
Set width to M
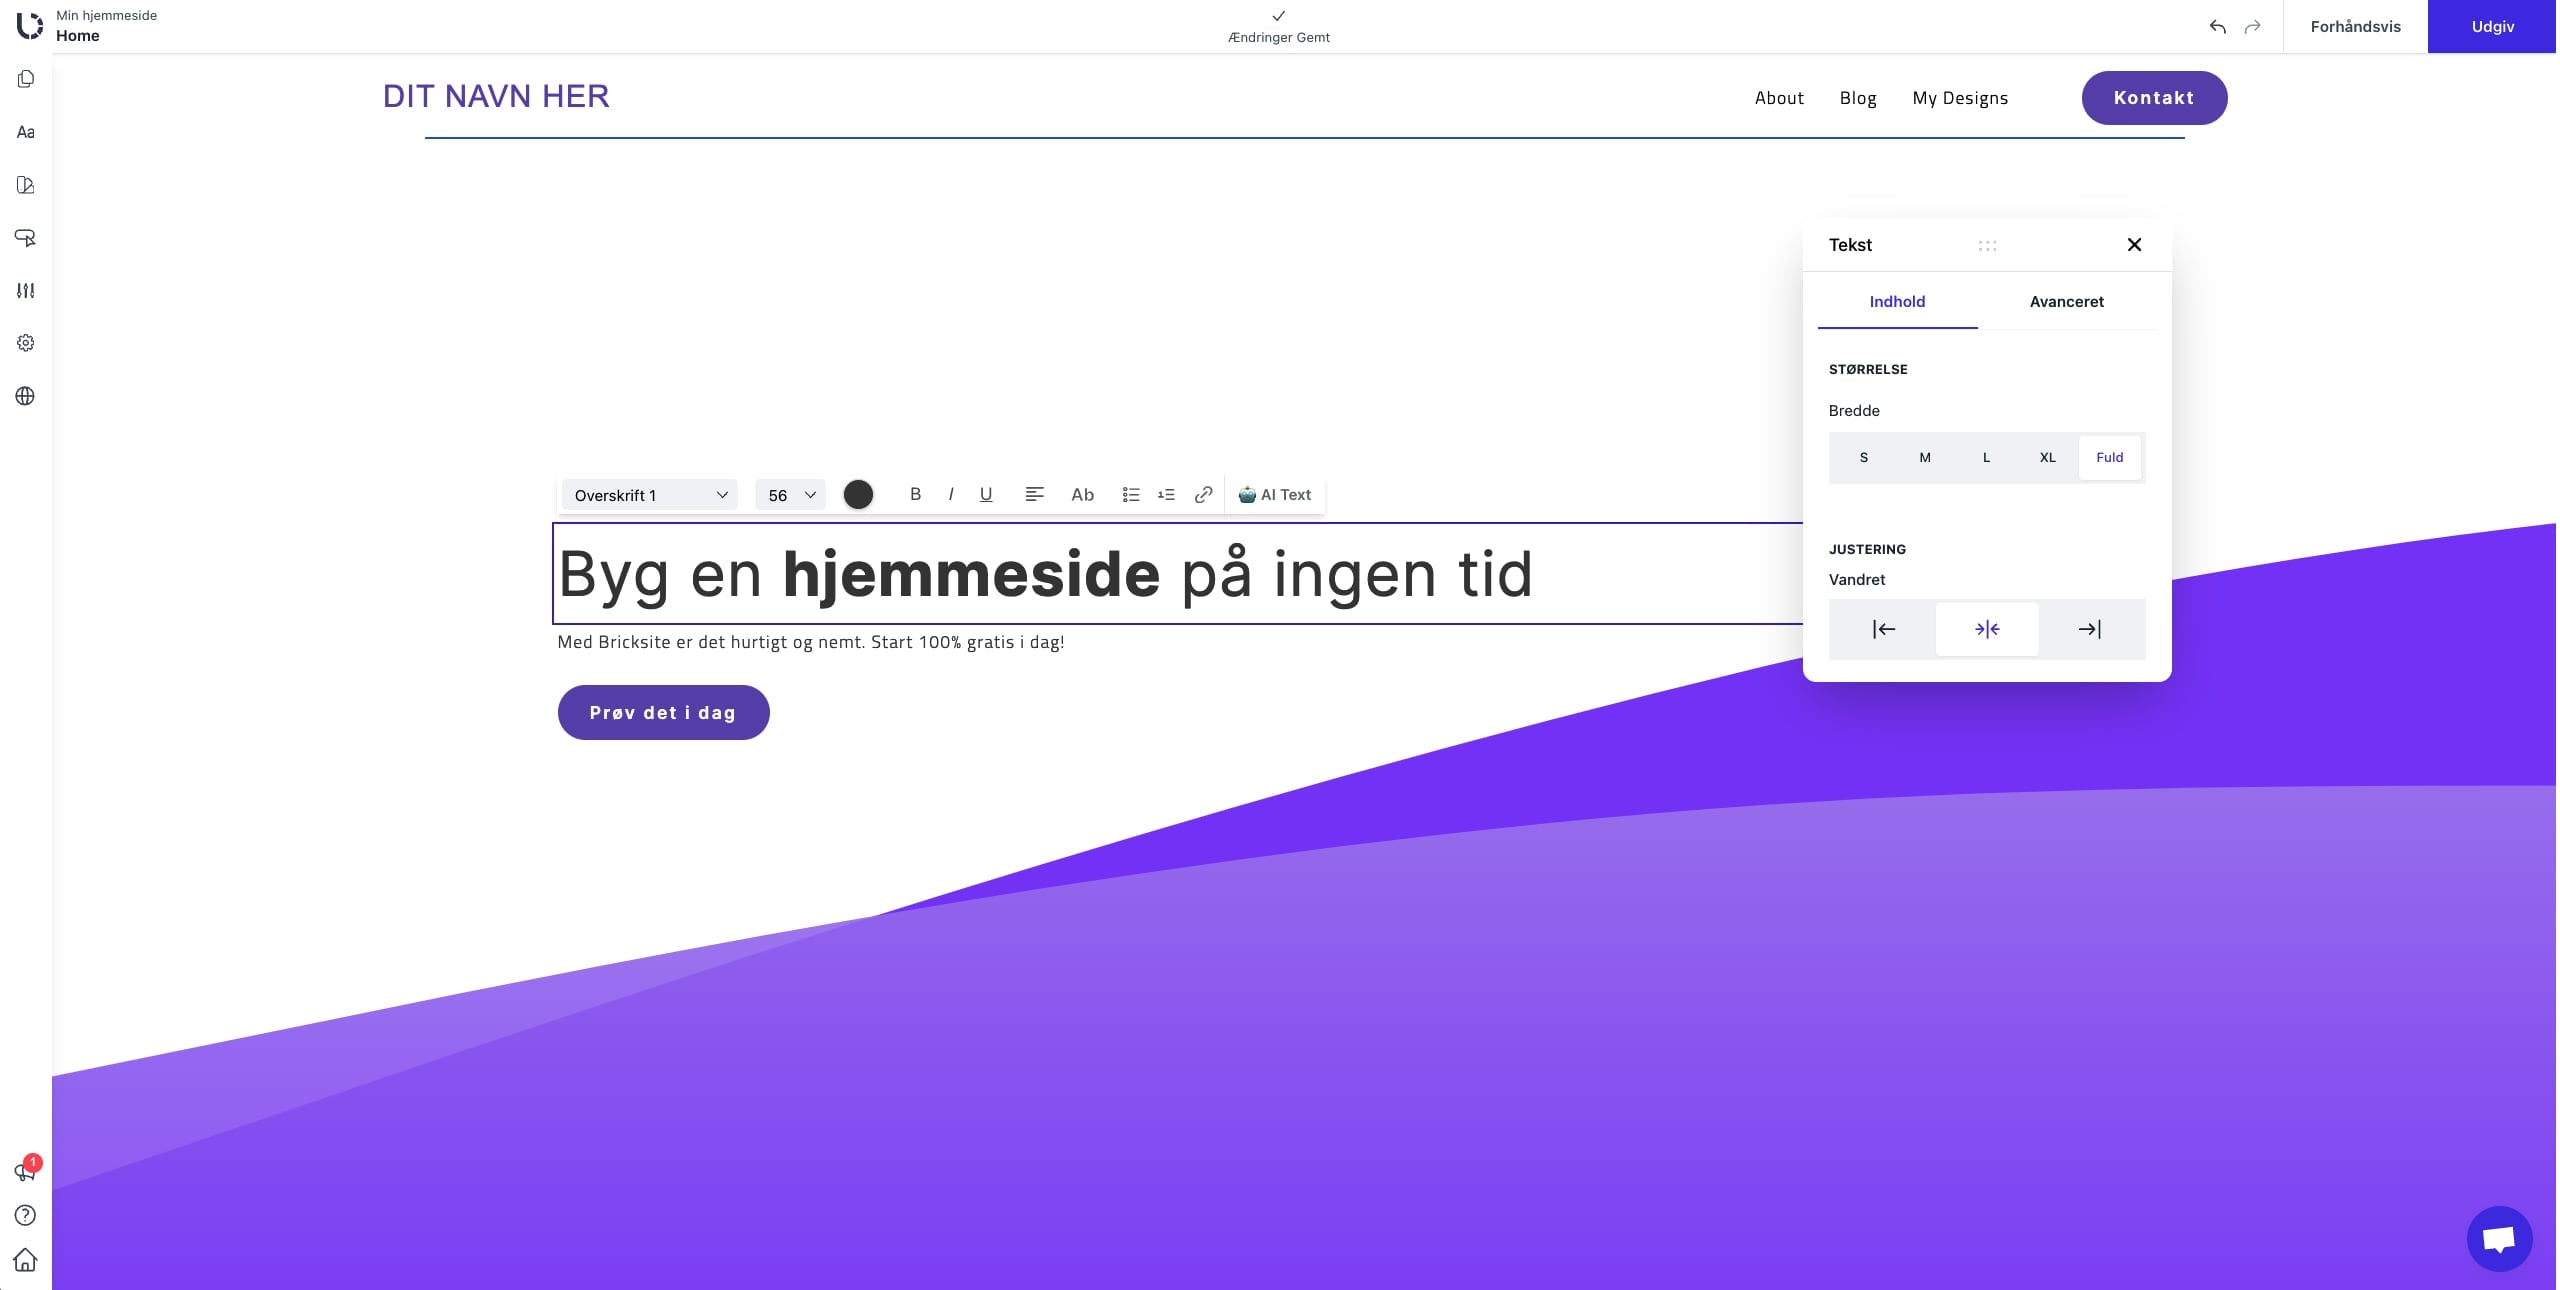[x=1925, y=458]
